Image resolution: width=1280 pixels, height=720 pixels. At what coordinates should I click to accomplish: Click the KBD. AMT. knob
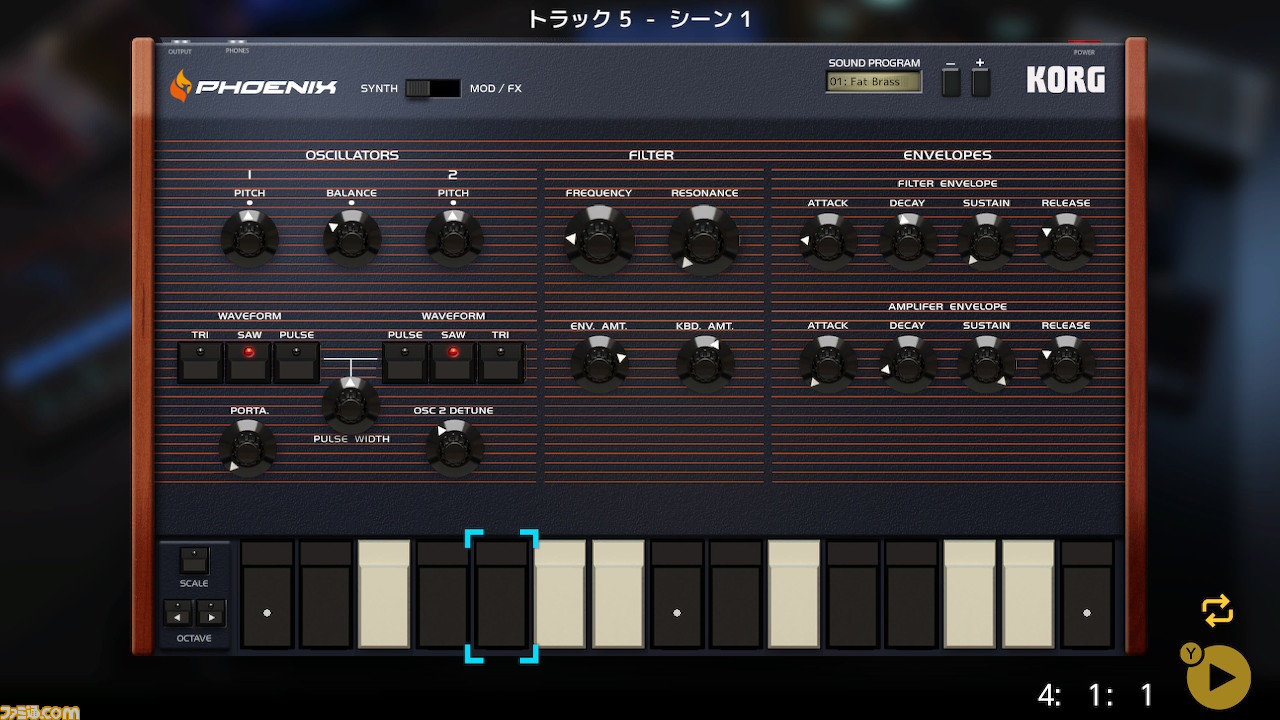pyautogui.click(x=705, y=363)
